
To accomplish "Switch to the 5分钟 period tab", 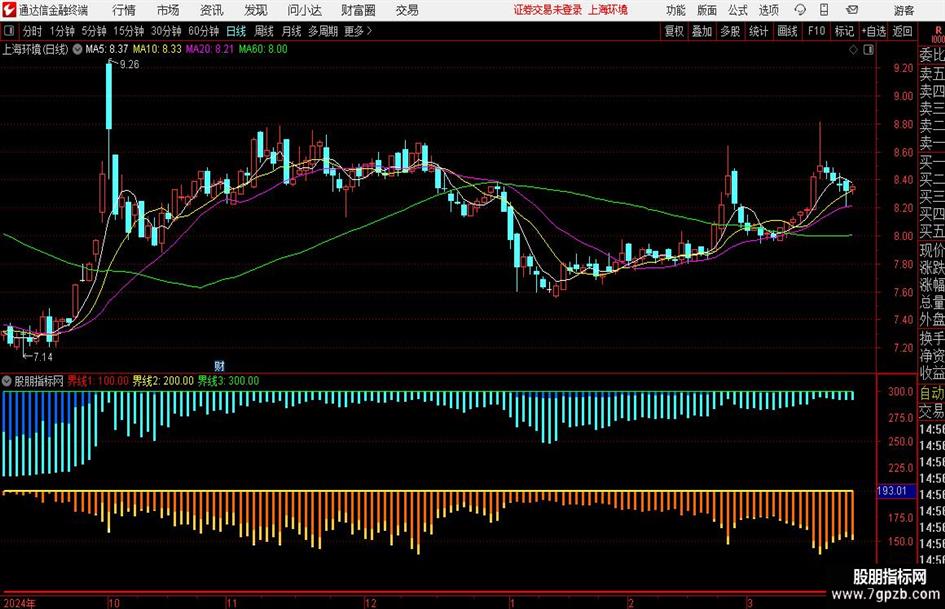I will click(93, 31).
